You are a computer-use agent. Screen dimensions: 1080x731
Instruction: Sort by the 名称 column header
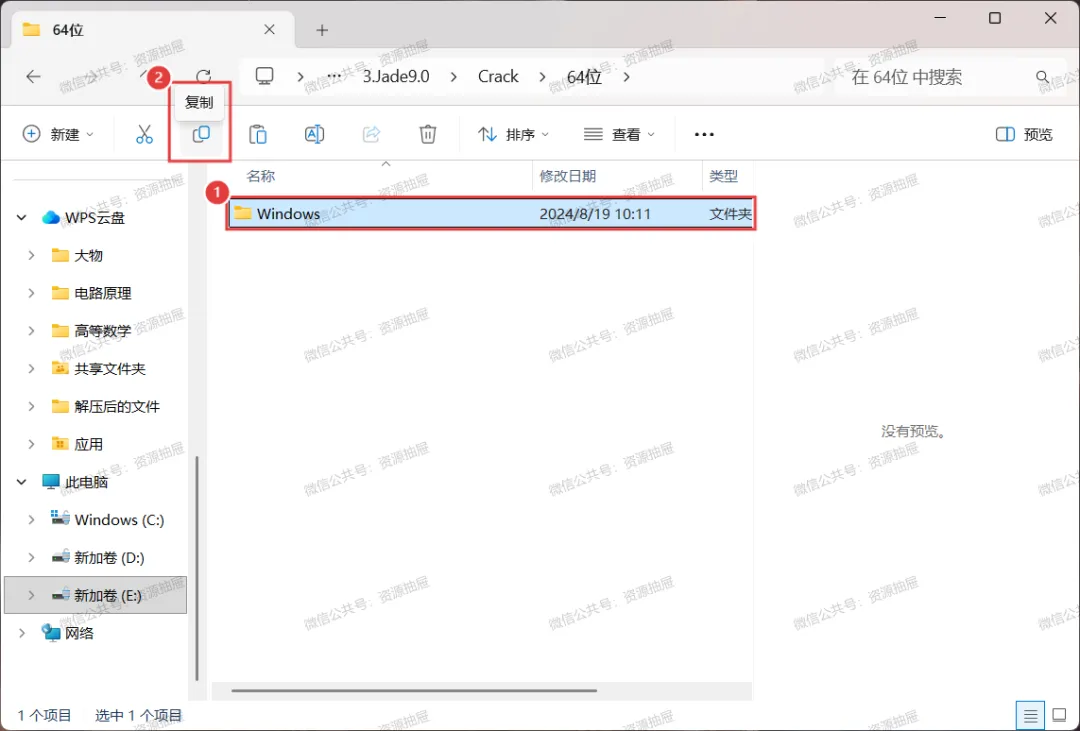(260, 176)
